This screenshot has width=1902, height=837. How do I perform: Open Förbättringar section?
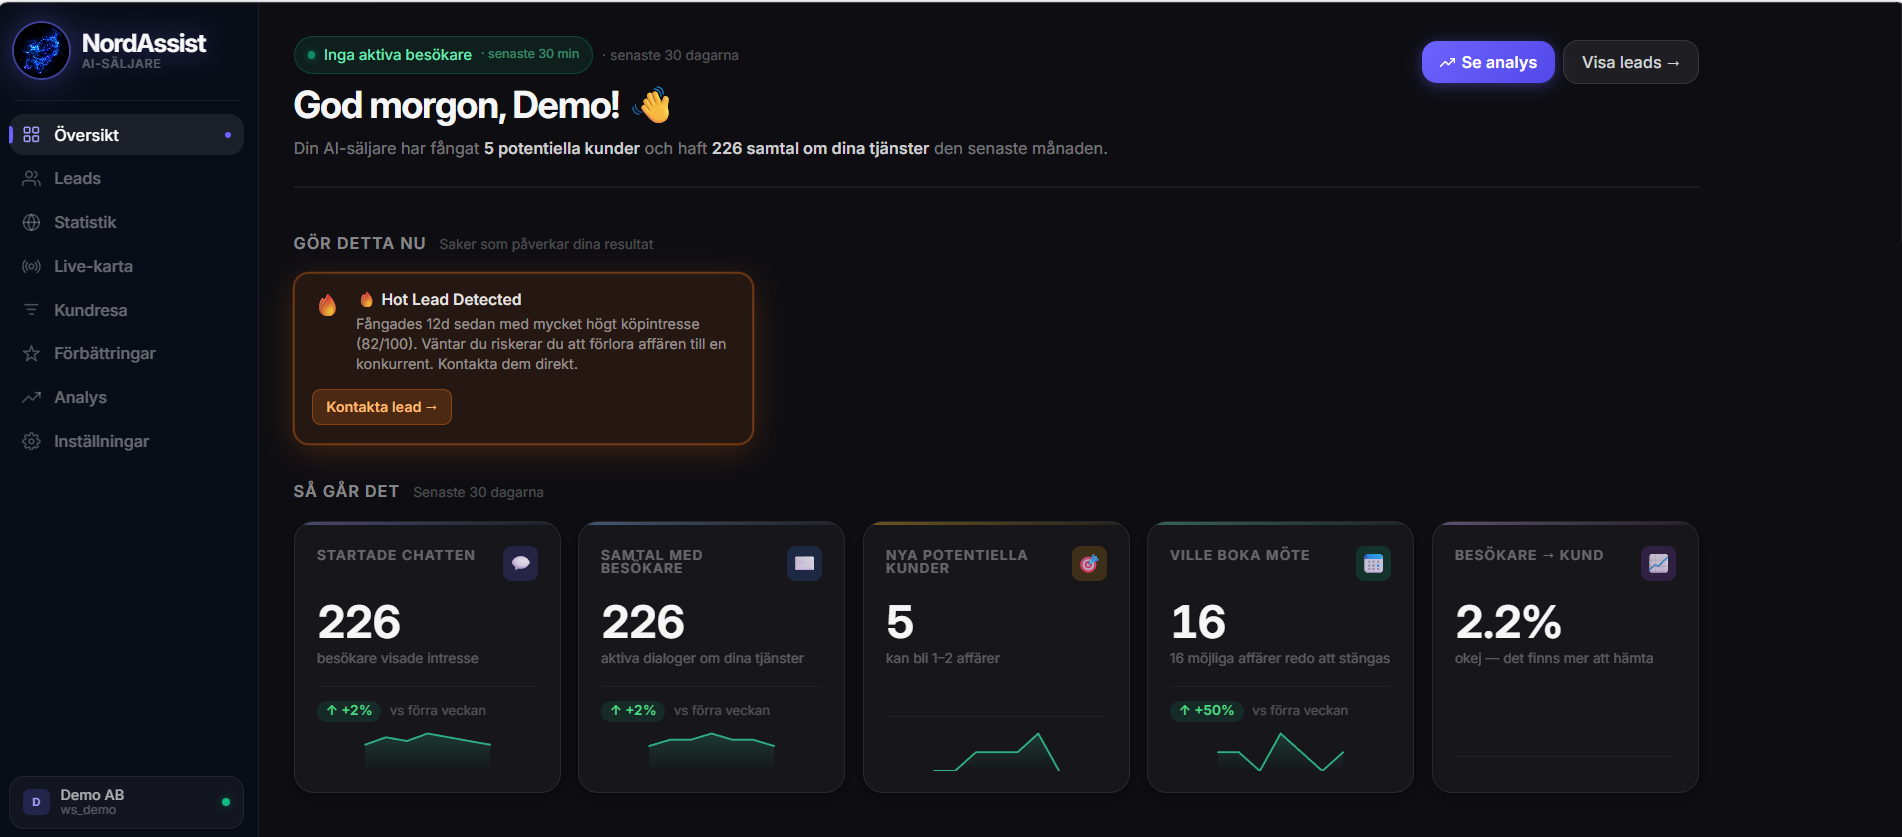(x=126, y=353)
